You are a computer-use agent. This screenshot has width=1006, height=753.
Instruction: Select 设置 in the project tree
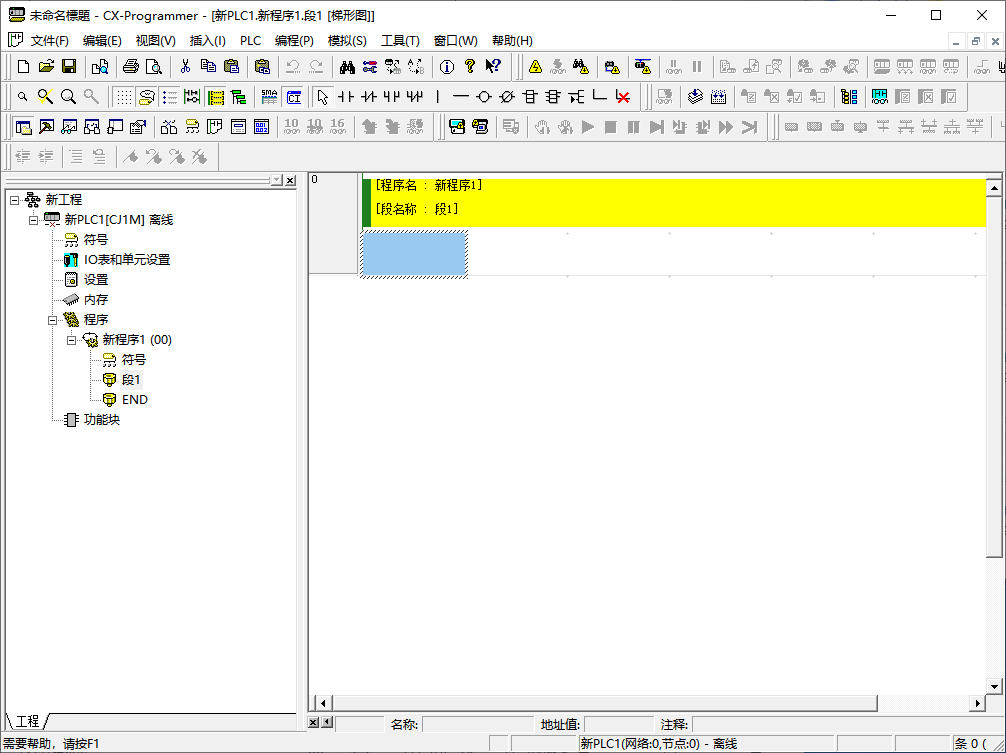pos(96,280)
